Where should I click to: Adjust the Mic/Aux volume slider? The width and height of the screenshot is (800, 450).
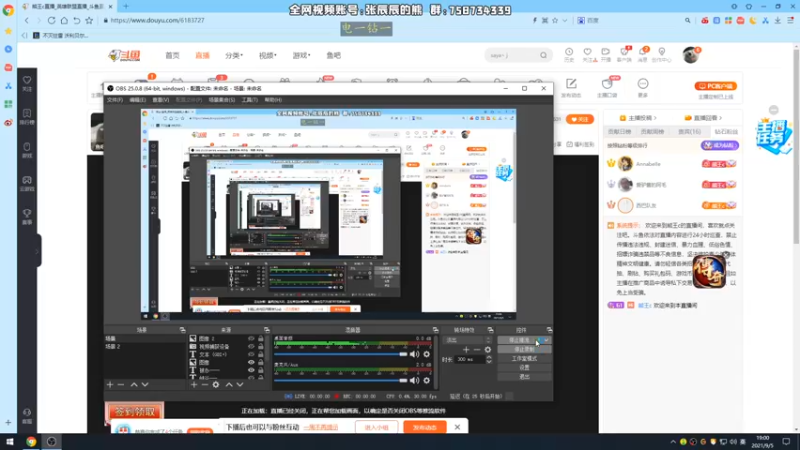[x=340, y=380]
